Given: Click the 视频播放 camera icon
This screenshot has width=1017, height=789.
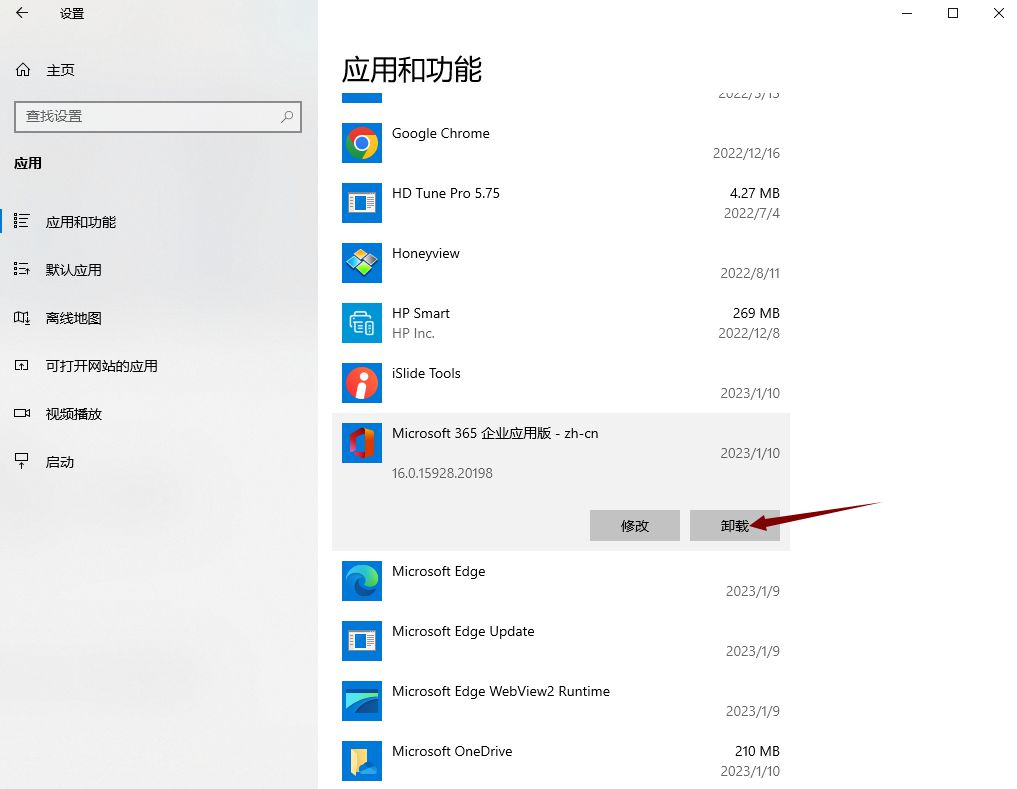Looking at the screenshot, I should [21, 413].
